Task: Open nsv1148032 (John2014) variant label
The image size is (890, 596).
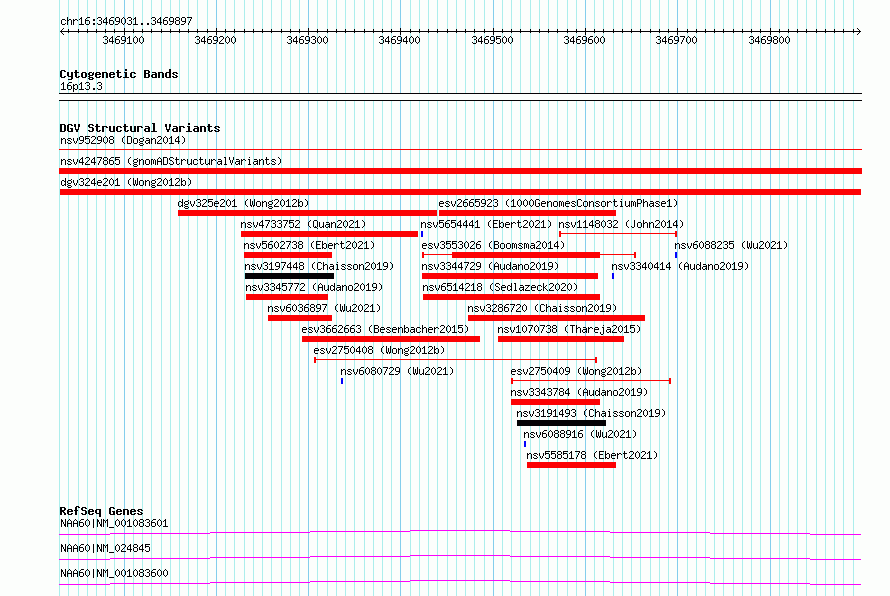Action: tap(621, 224)
